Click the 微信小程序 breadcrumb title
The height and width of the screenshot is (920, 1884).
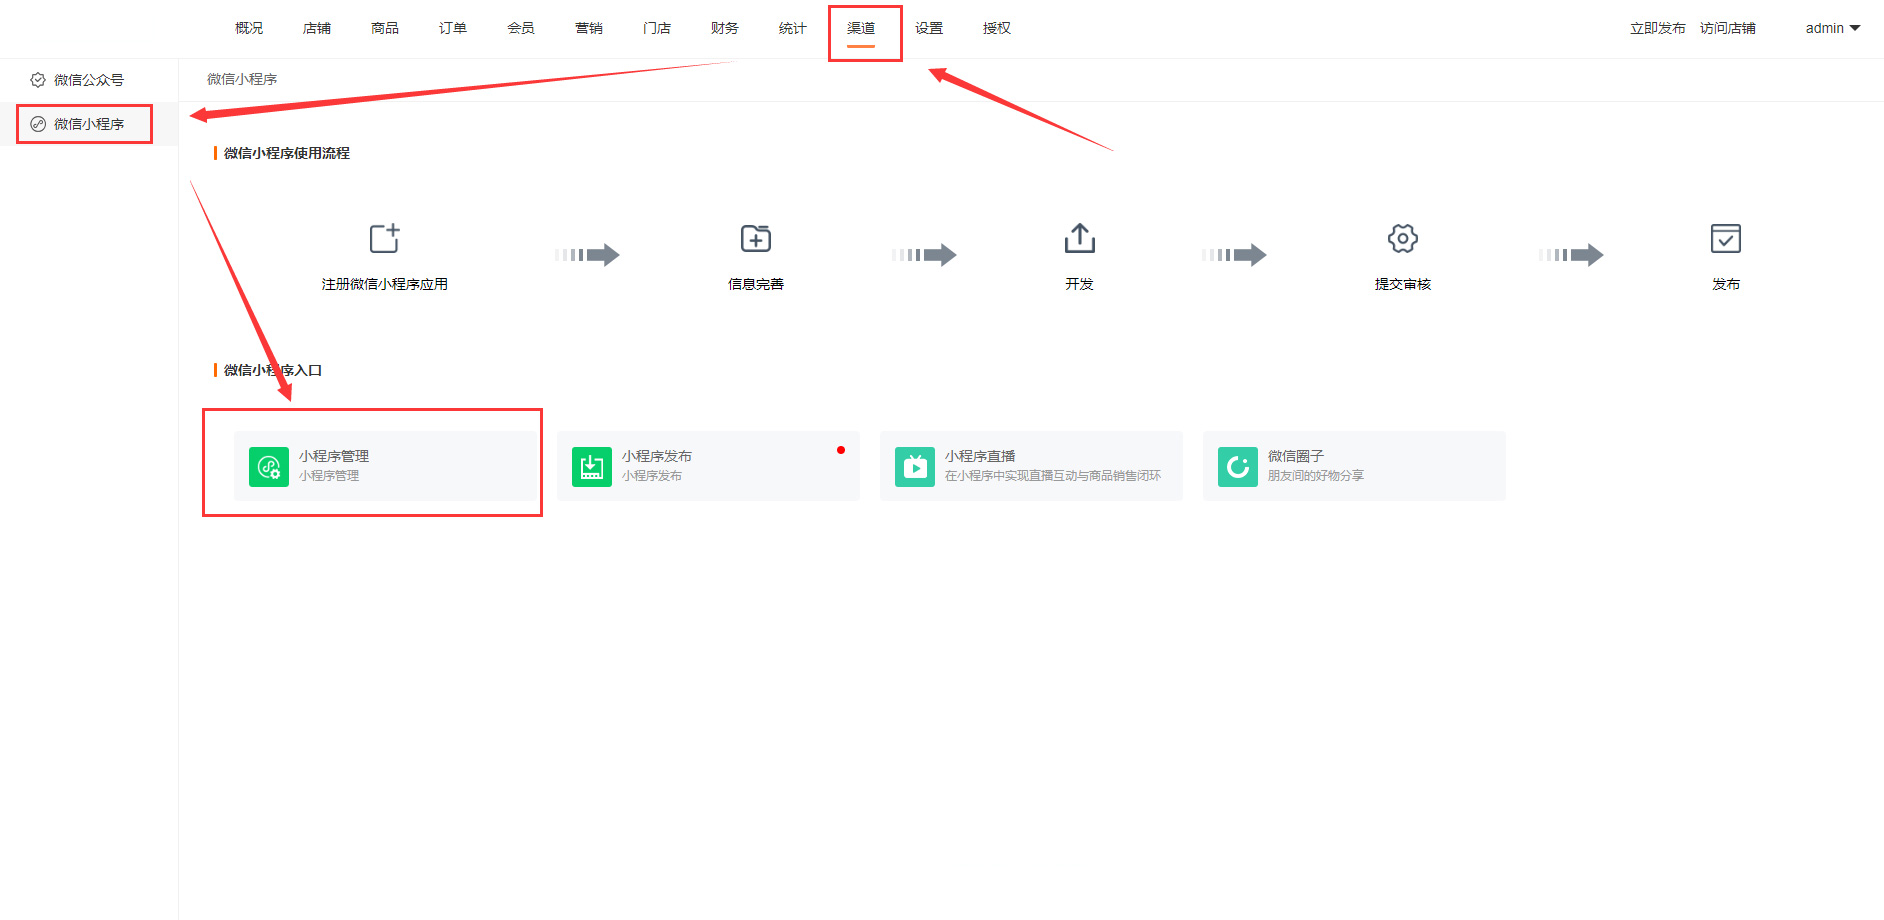tap(242, 79)
